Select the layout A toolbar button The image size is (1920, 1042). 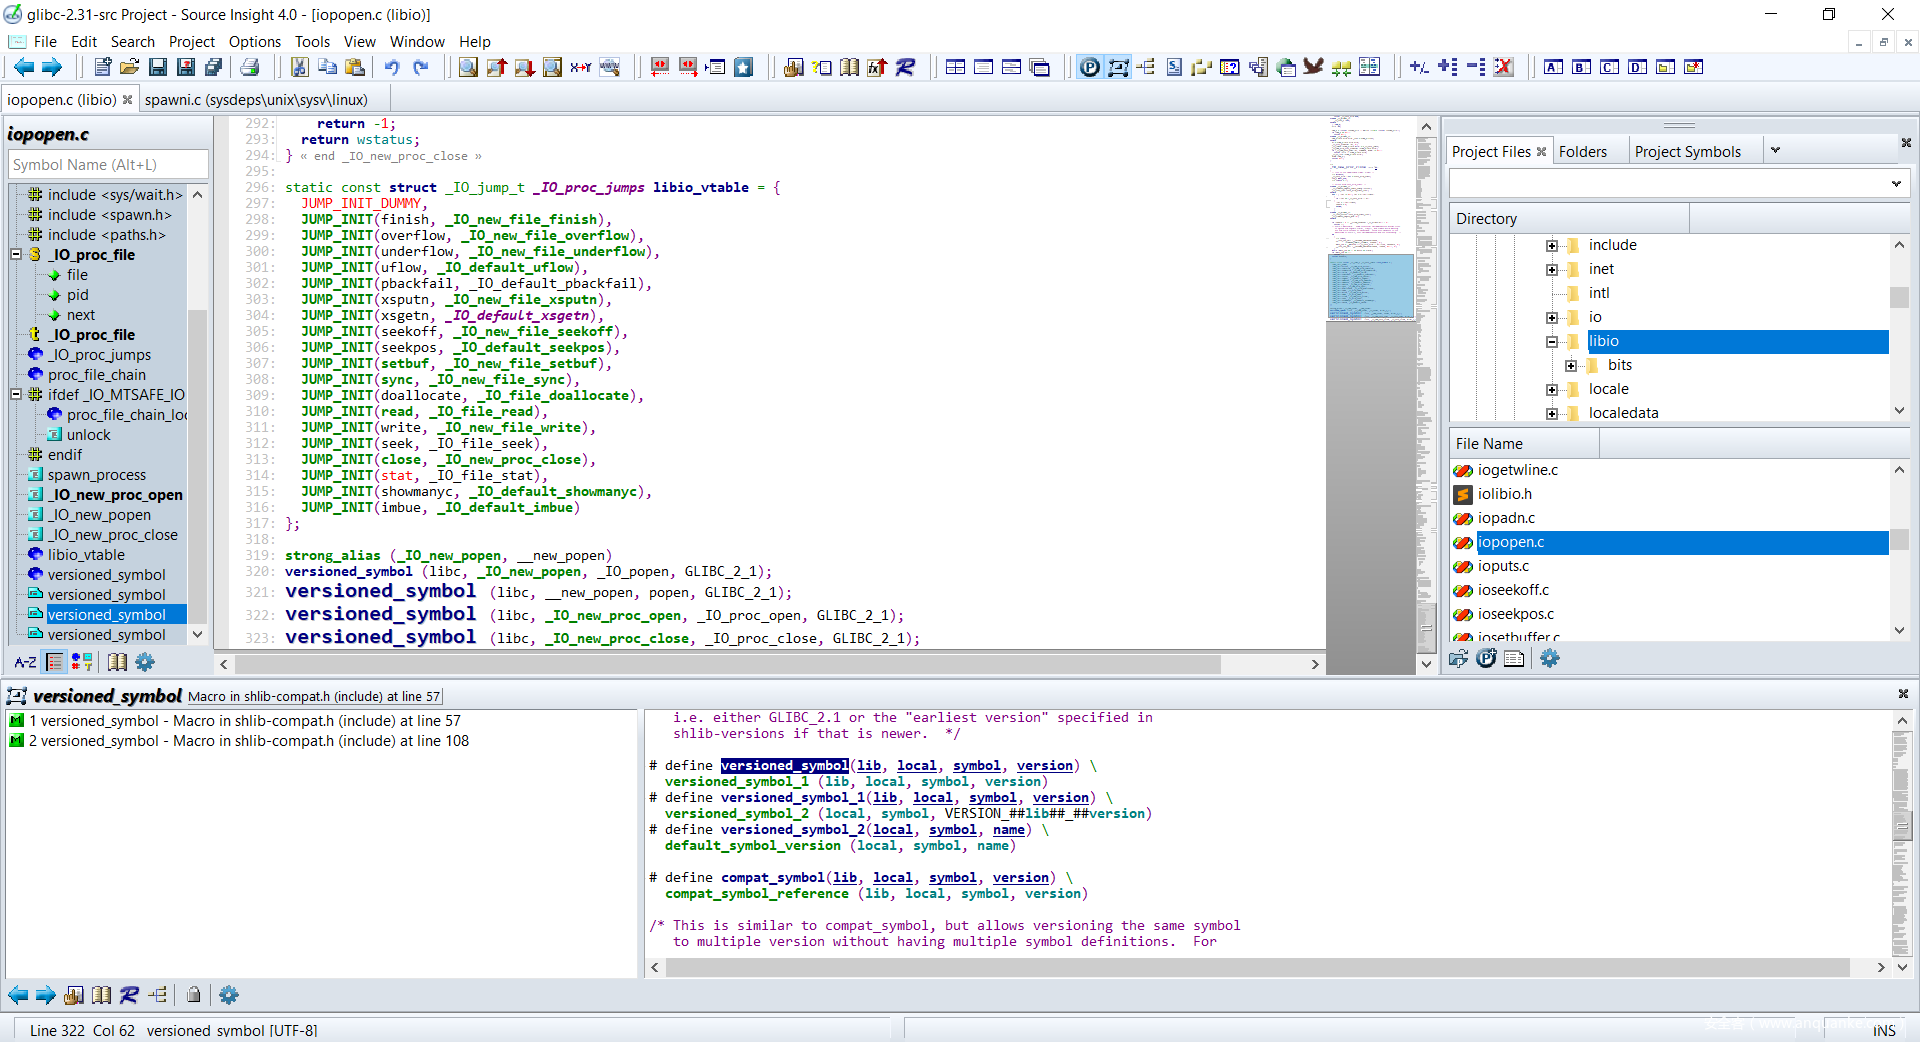(1553, 67)
